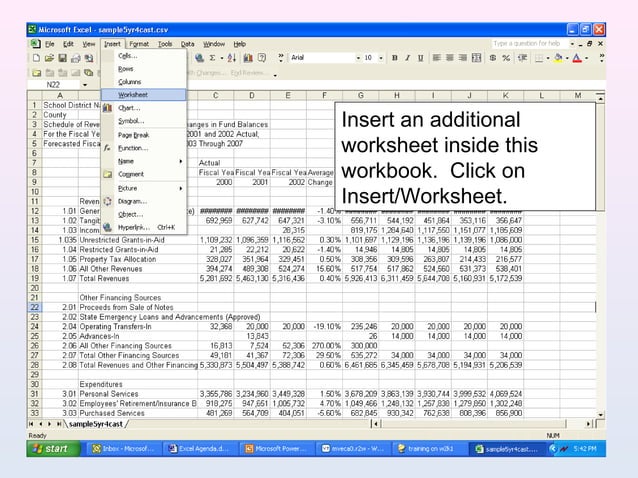Screen dimensions: 638x478
Task: Click the diagram icon in Insert menu
Action: click(x=107, y=201)
